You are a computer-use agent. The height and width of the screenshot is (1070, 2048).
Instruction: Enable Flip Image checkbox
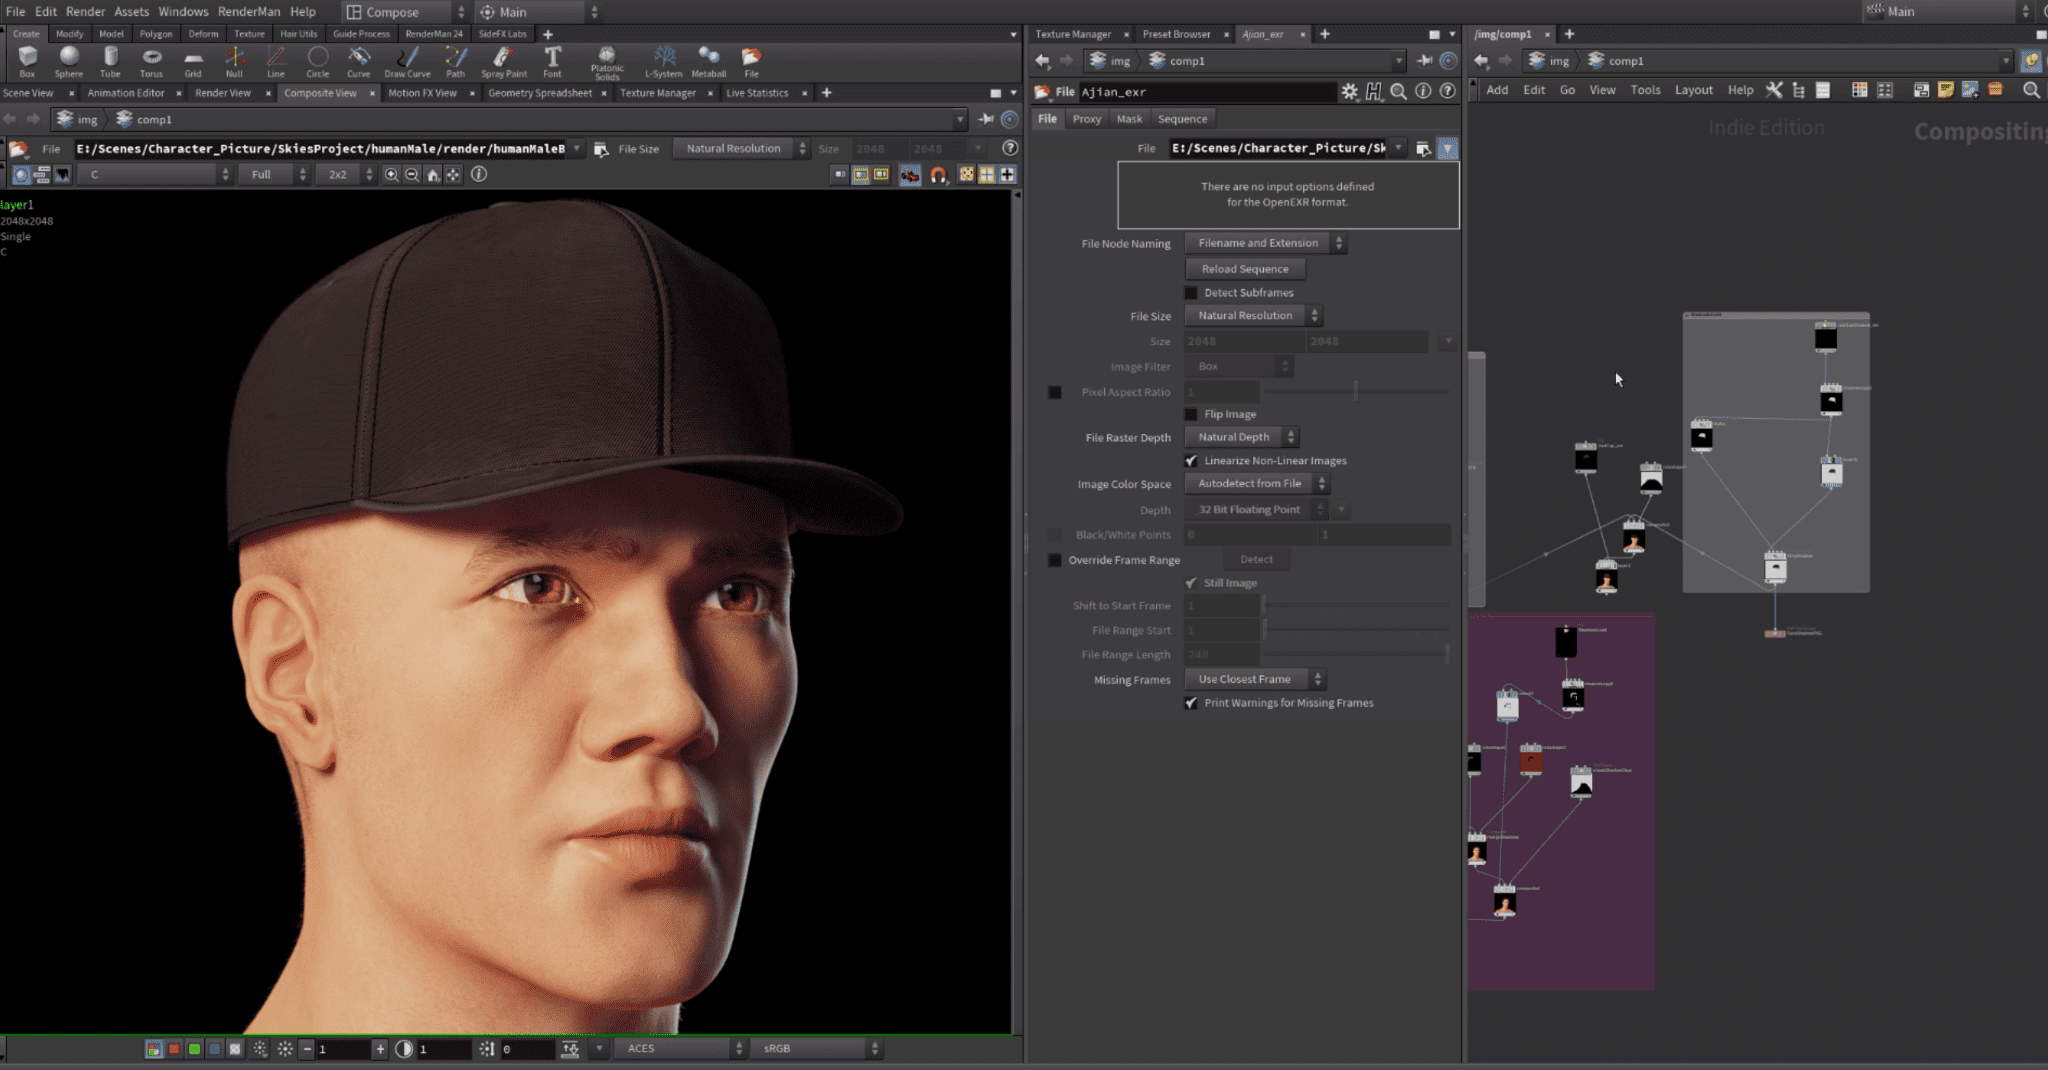tap(1191, 414)
